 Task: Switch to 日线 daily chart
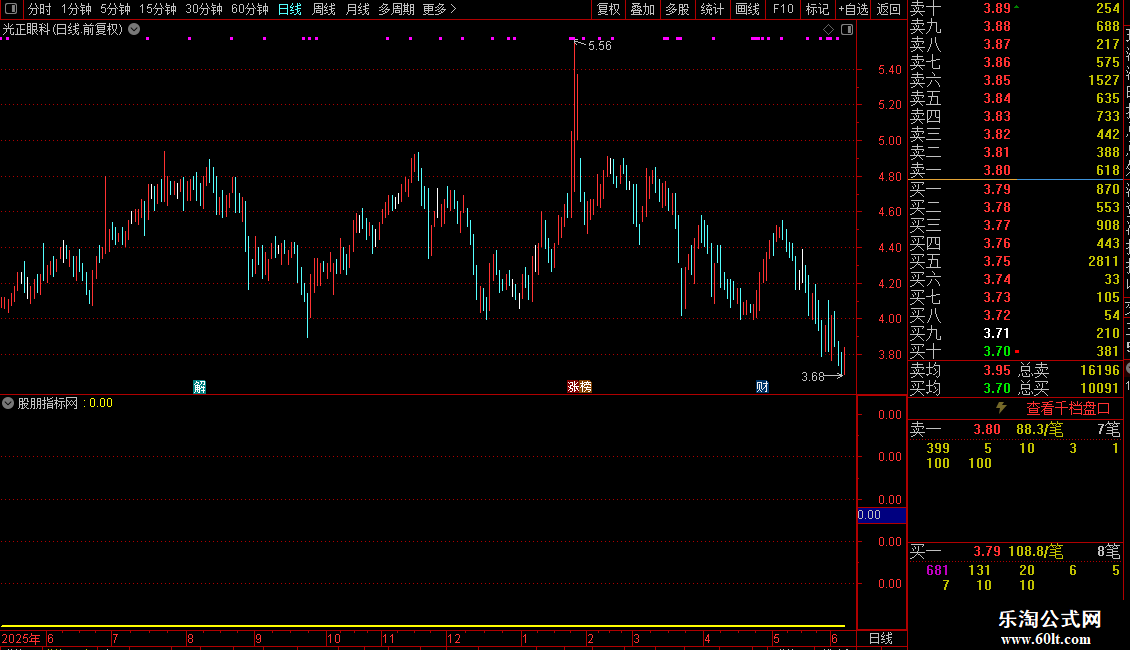290,9
